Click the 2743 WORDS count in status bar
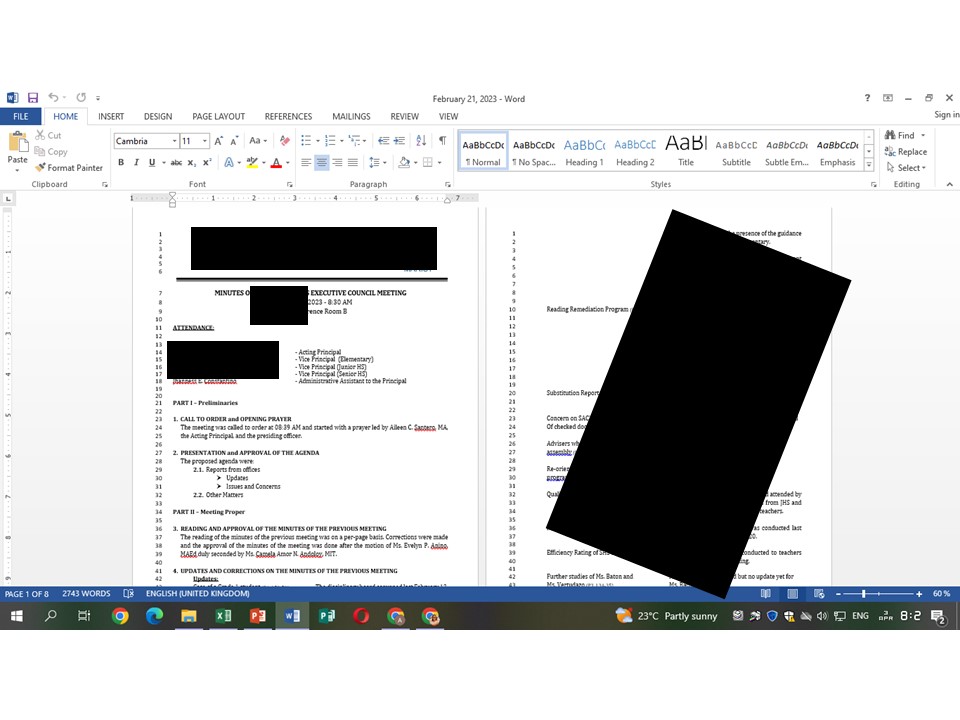Viewport: 960px width, 720px height. coord(86,594)
